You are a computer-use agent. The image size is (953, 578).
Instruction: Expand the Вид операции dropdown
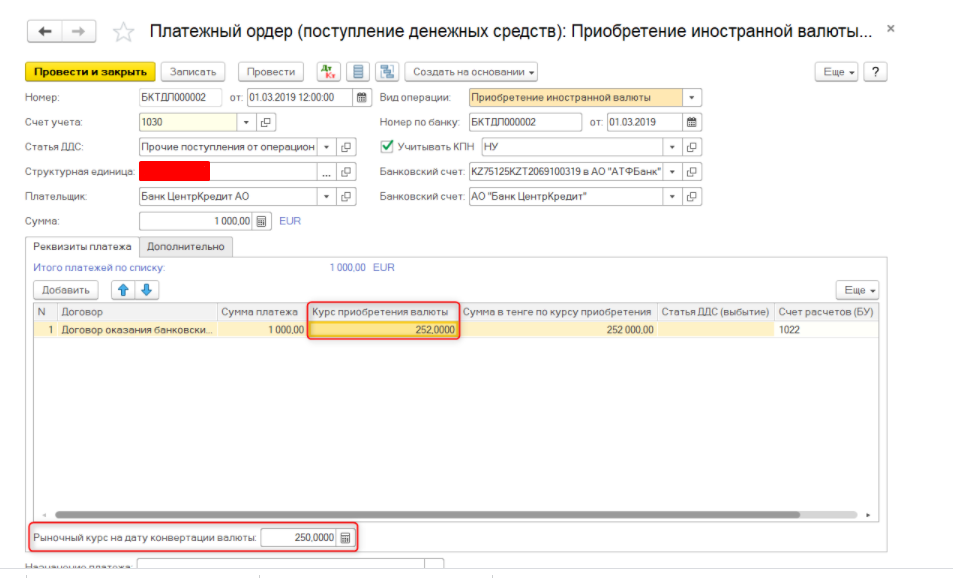tap(693, 97)
